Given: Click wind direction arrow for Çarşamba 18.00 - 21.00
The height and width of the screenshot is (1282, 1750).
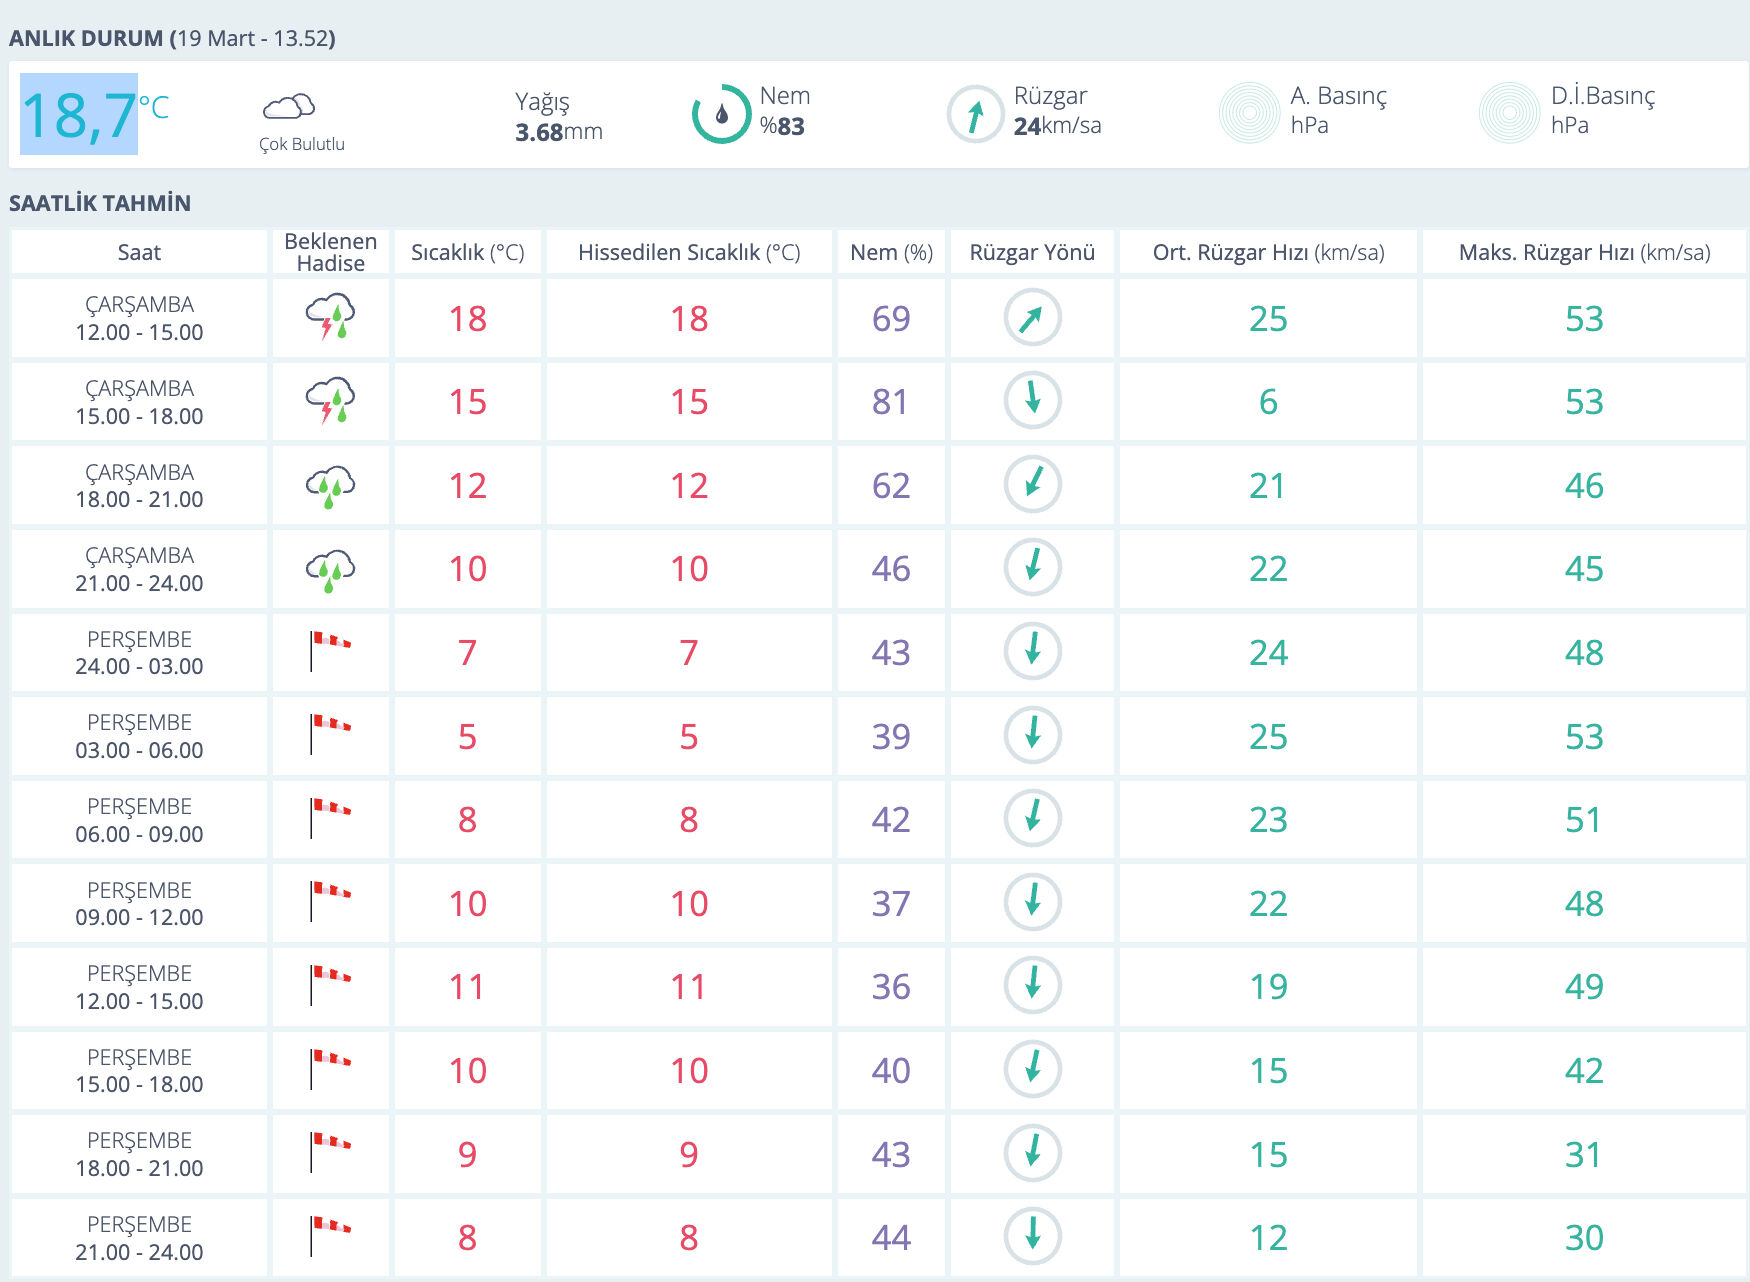Looking at the screenshot, I should click(x=1032, y=484).
